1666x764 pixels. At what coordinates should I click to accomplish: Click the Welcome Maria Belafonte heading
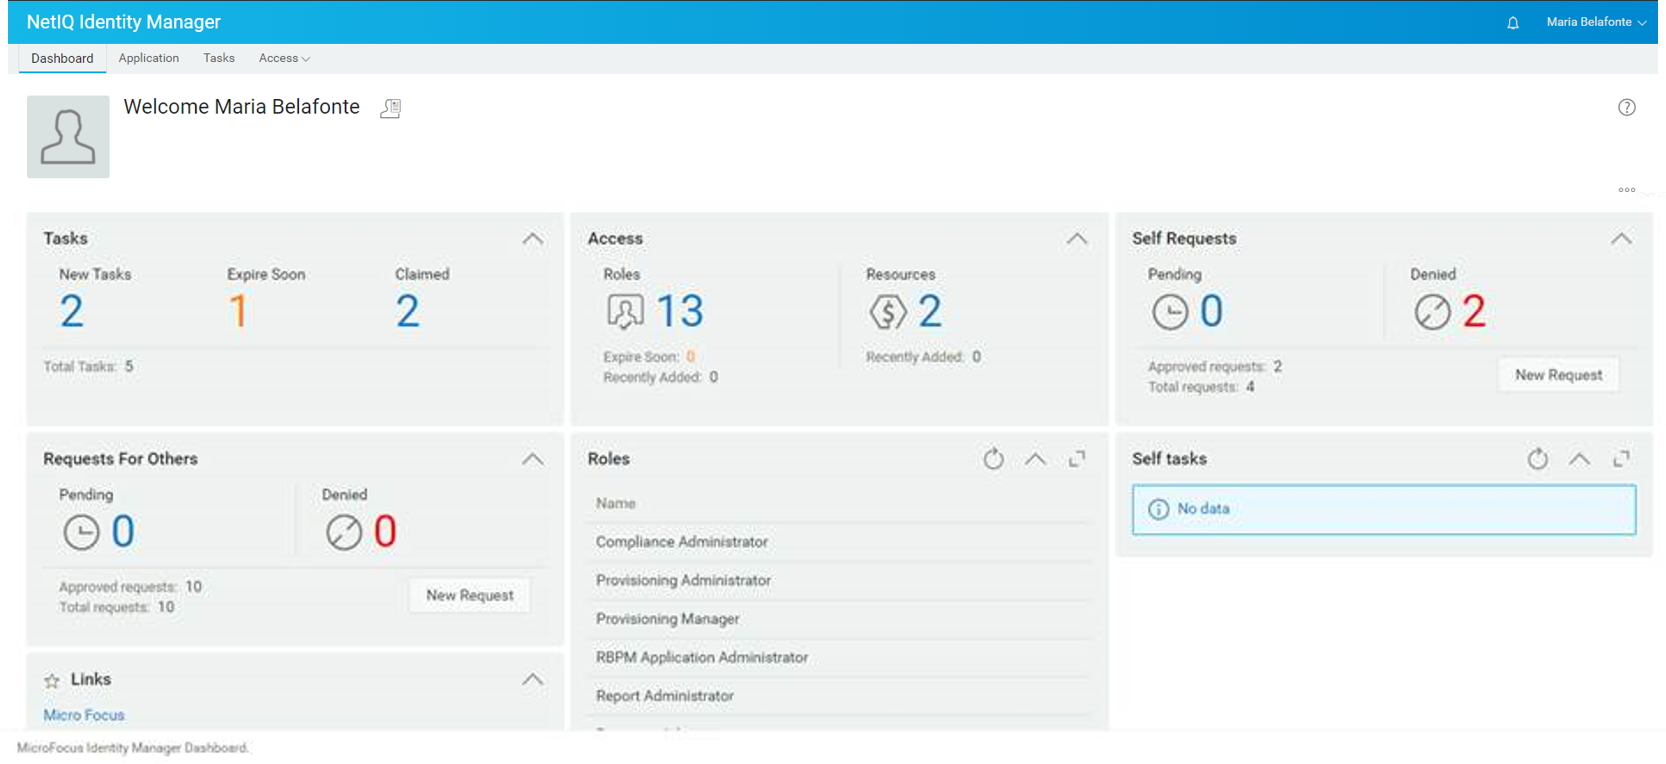[242, 107]
